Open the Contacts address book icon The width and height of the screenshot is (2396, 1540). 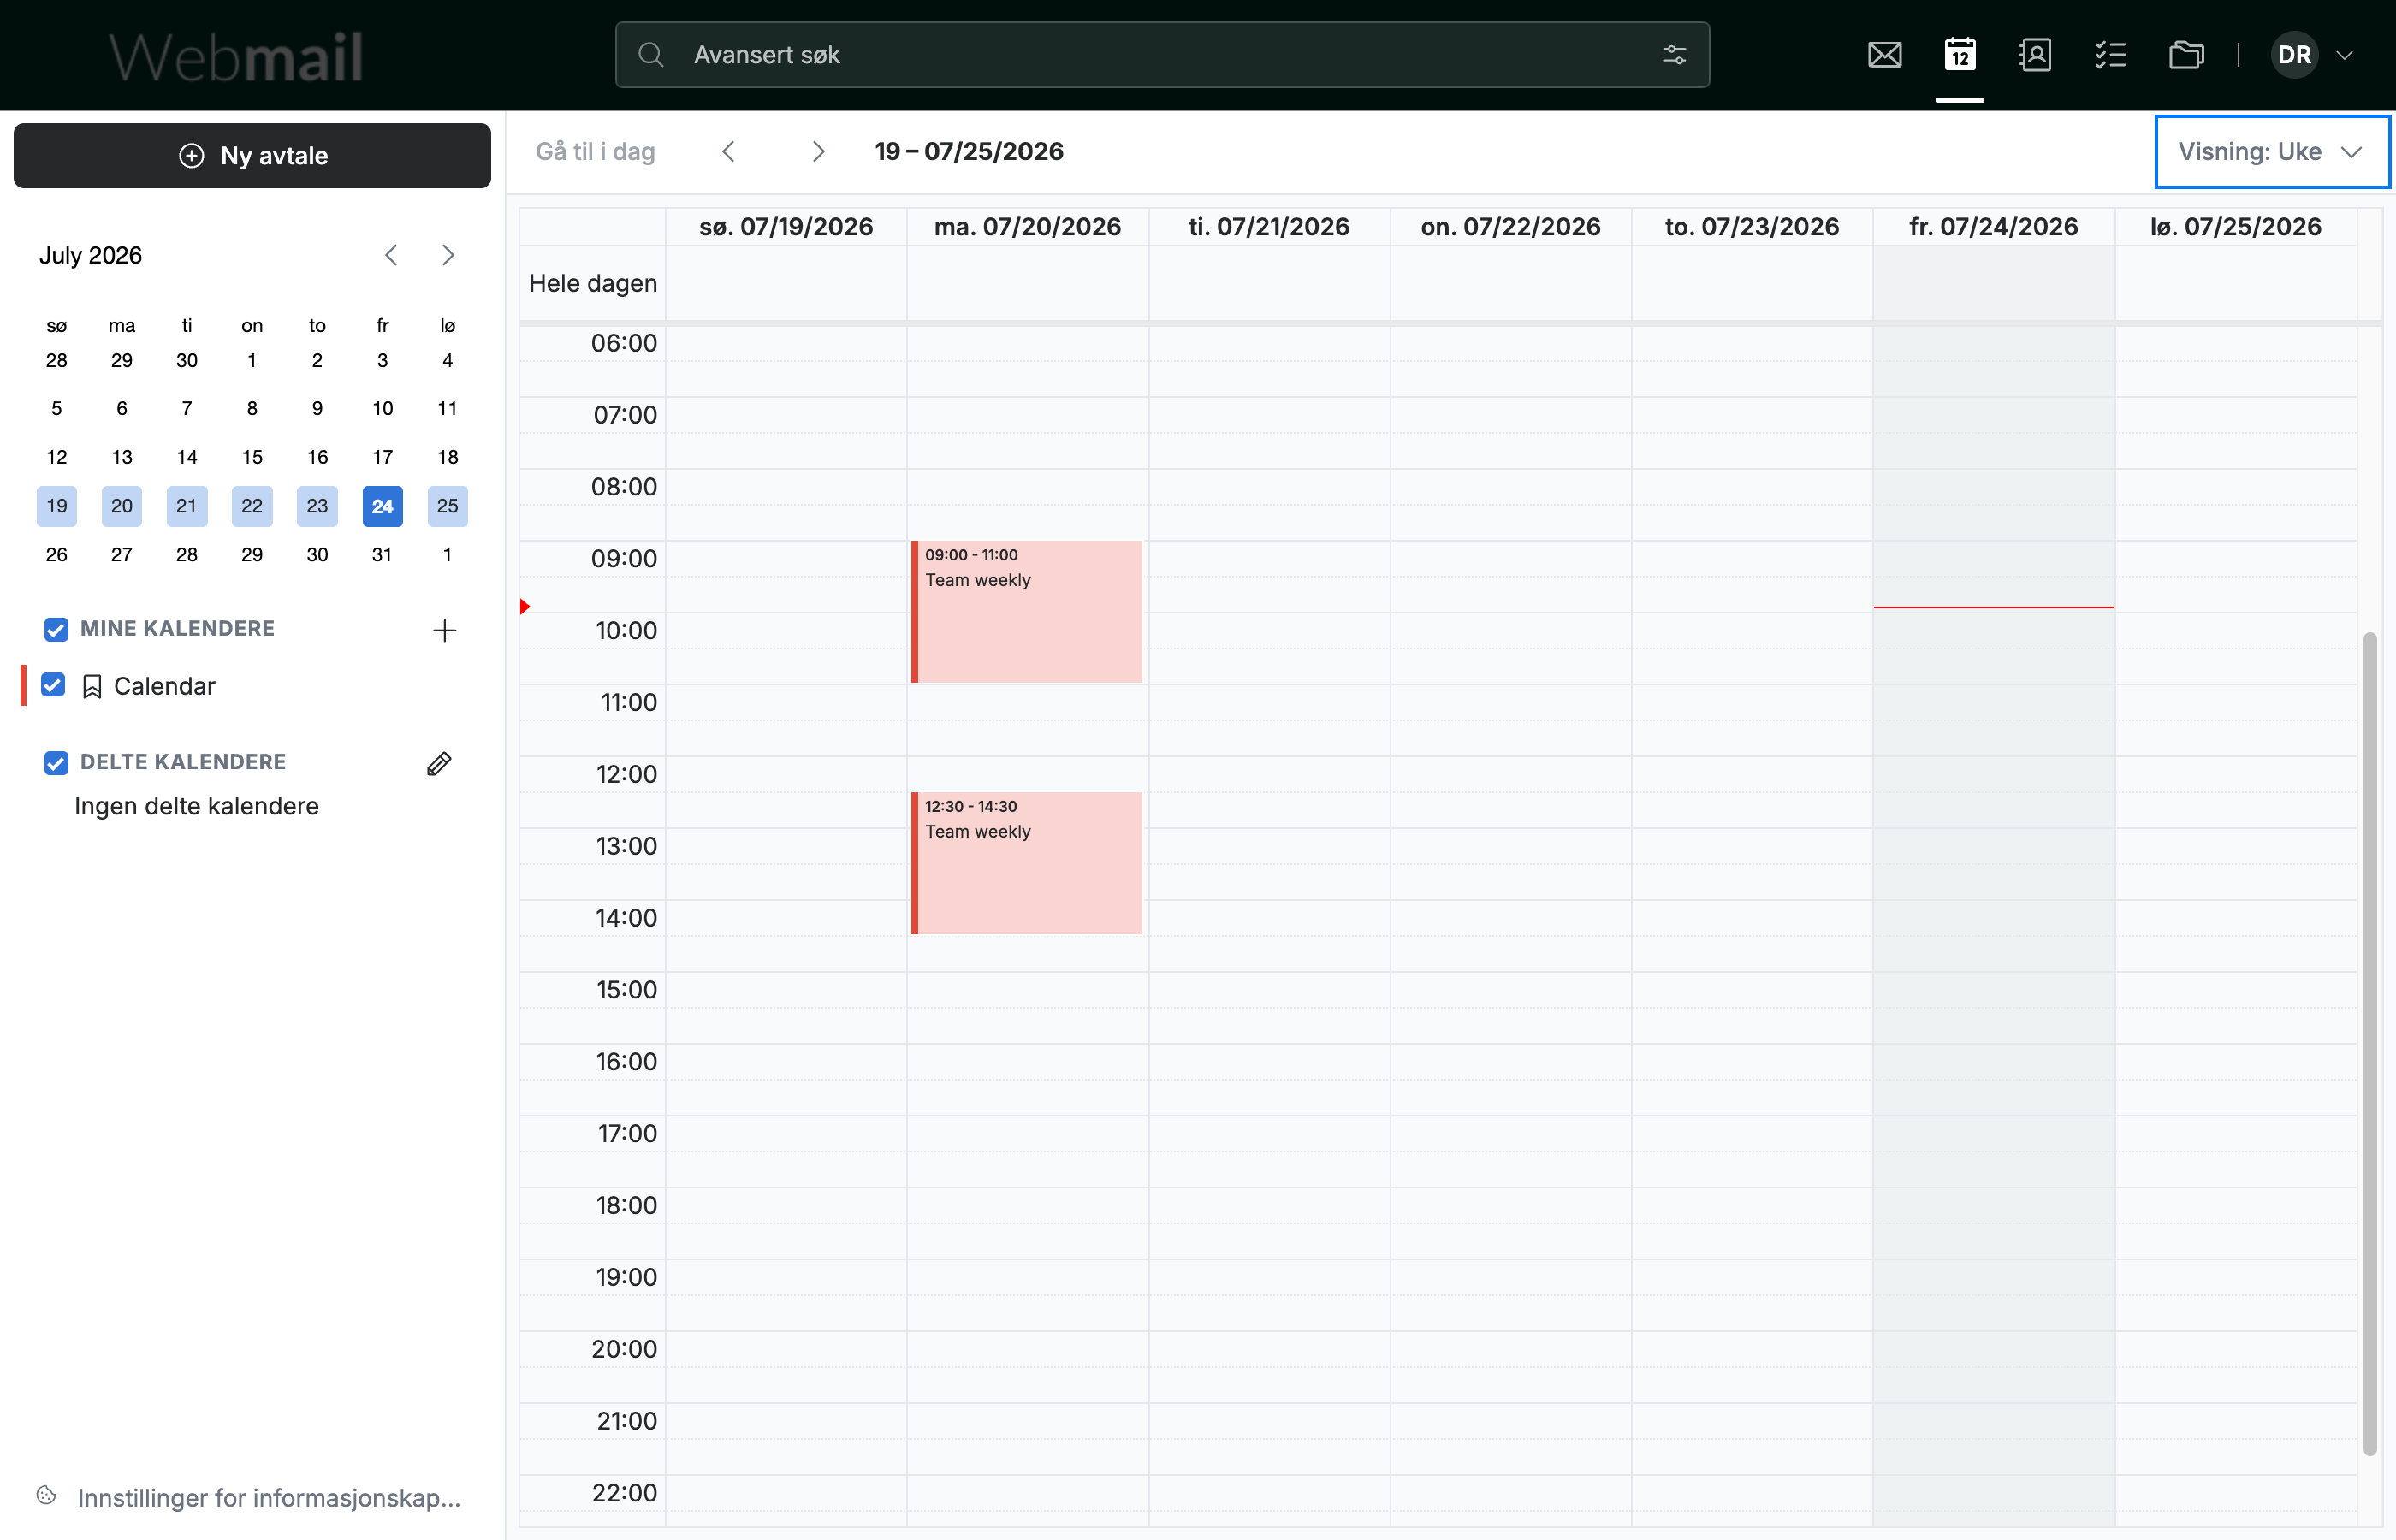tap(2035, 55)
